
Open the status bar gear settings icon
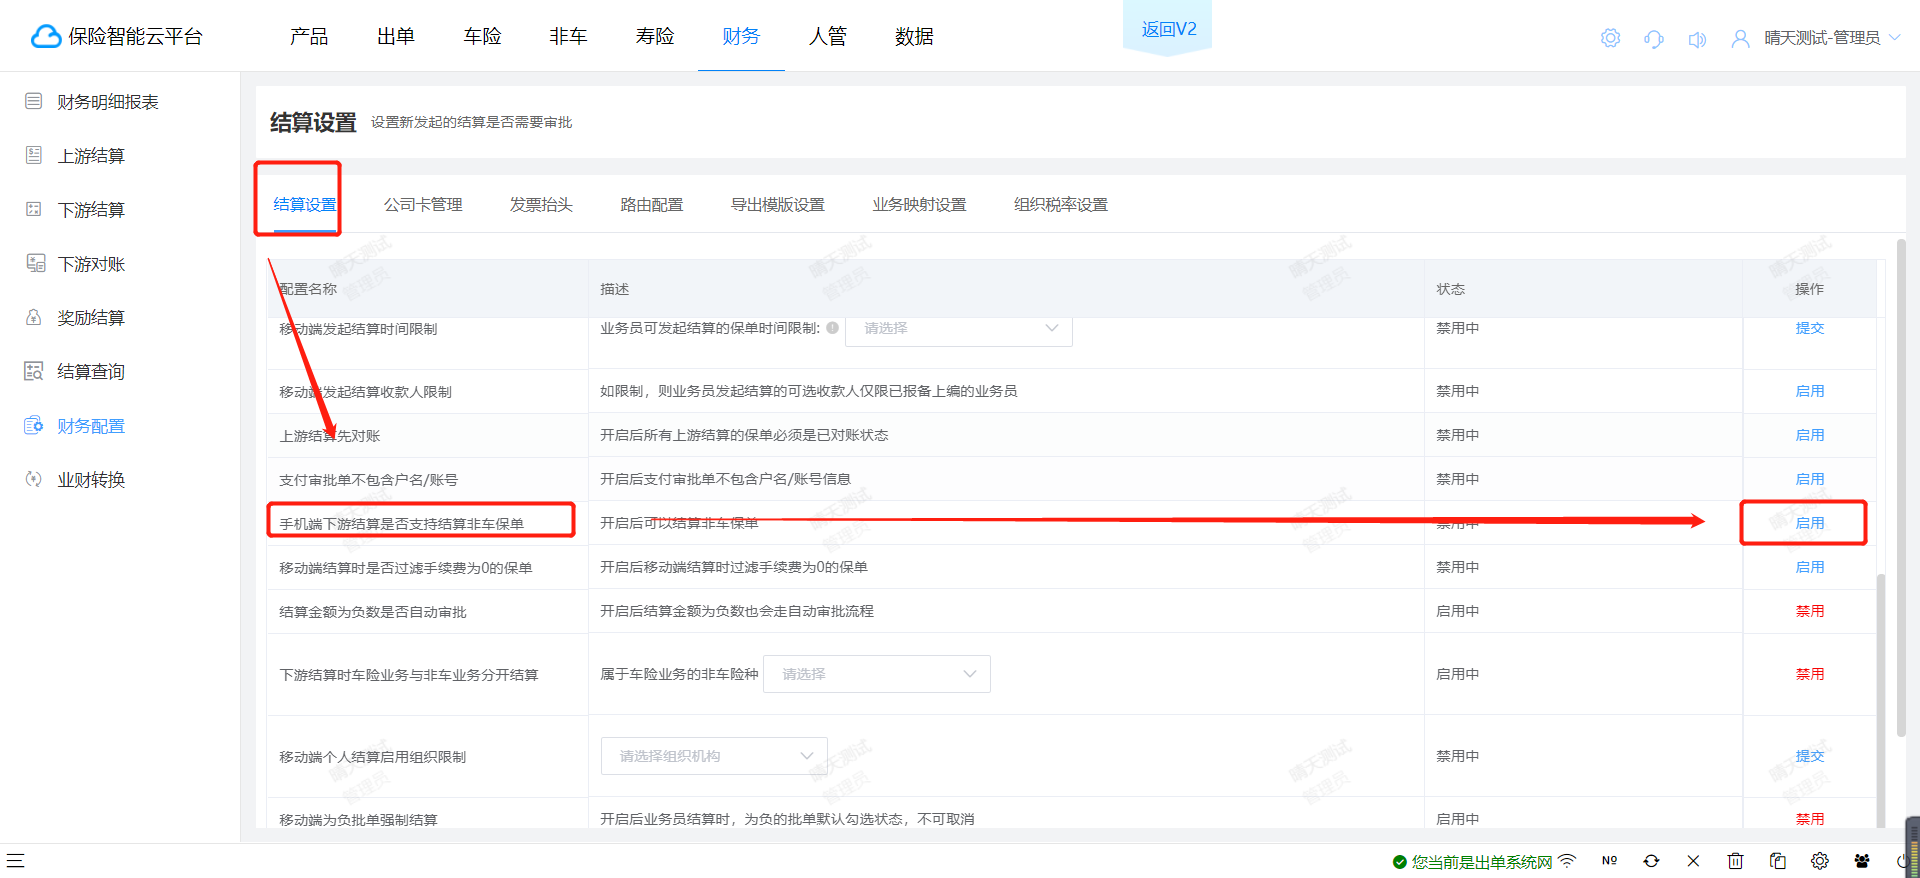coord(1820,861)
